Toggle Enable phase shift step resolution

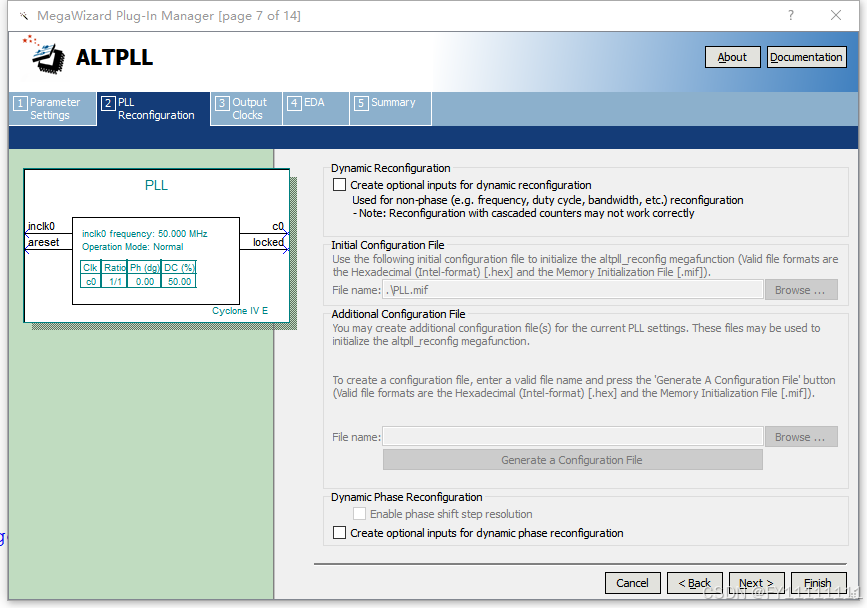(x=359, y=514)
